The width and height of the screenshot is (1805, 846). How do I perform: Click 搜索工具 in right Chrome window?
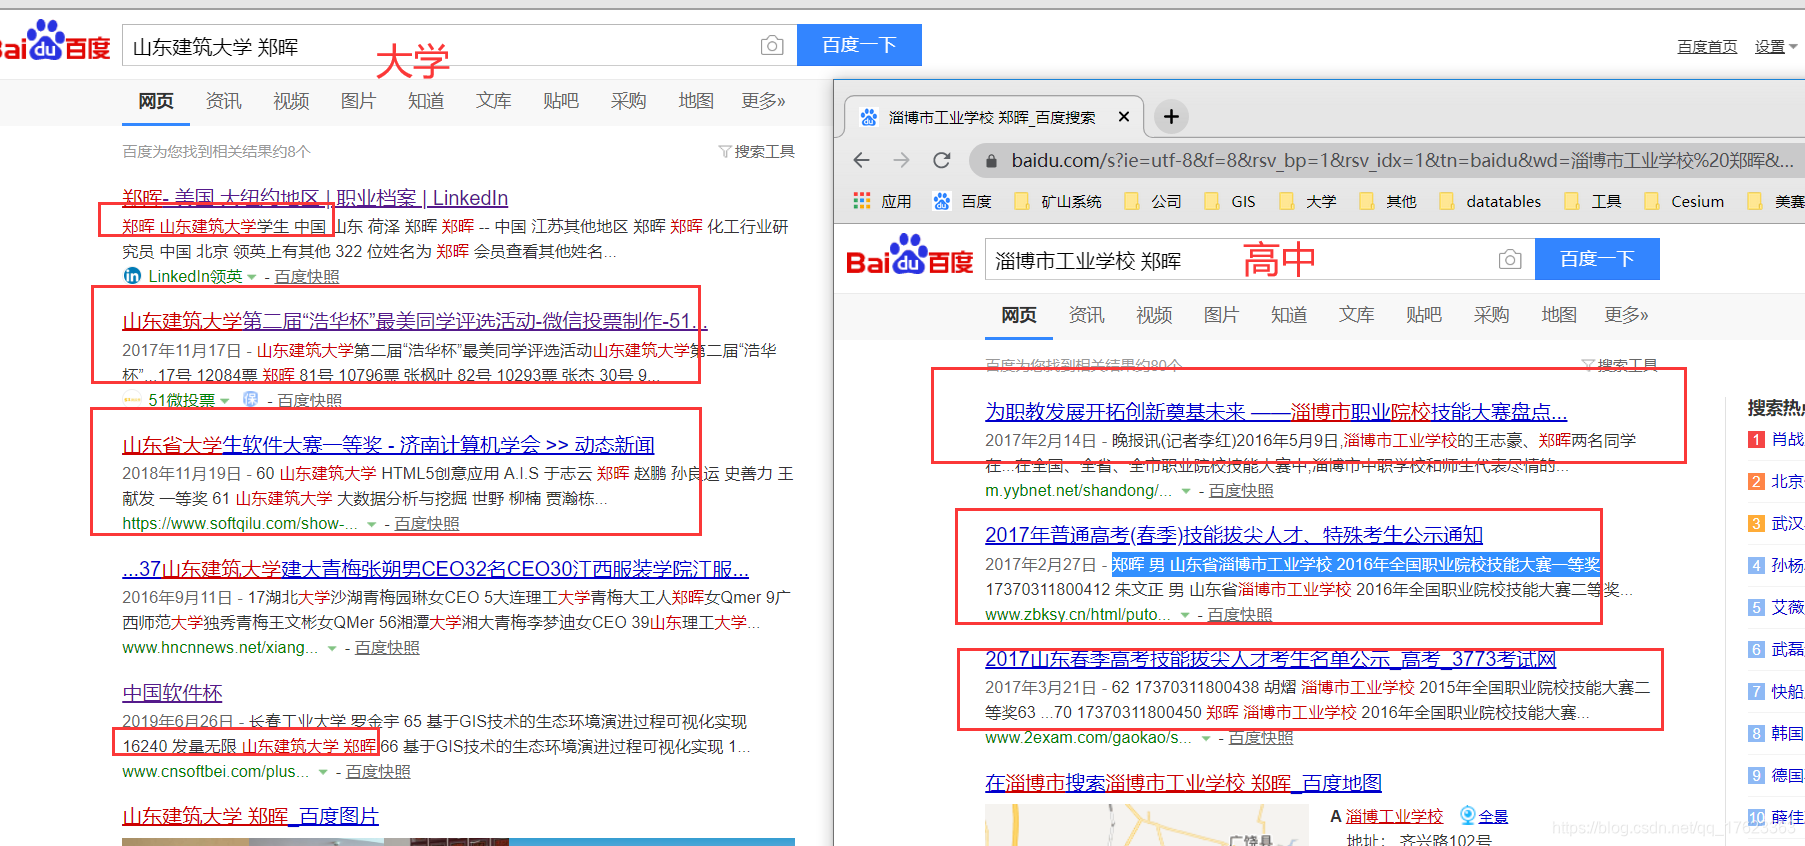point(1619,365)
